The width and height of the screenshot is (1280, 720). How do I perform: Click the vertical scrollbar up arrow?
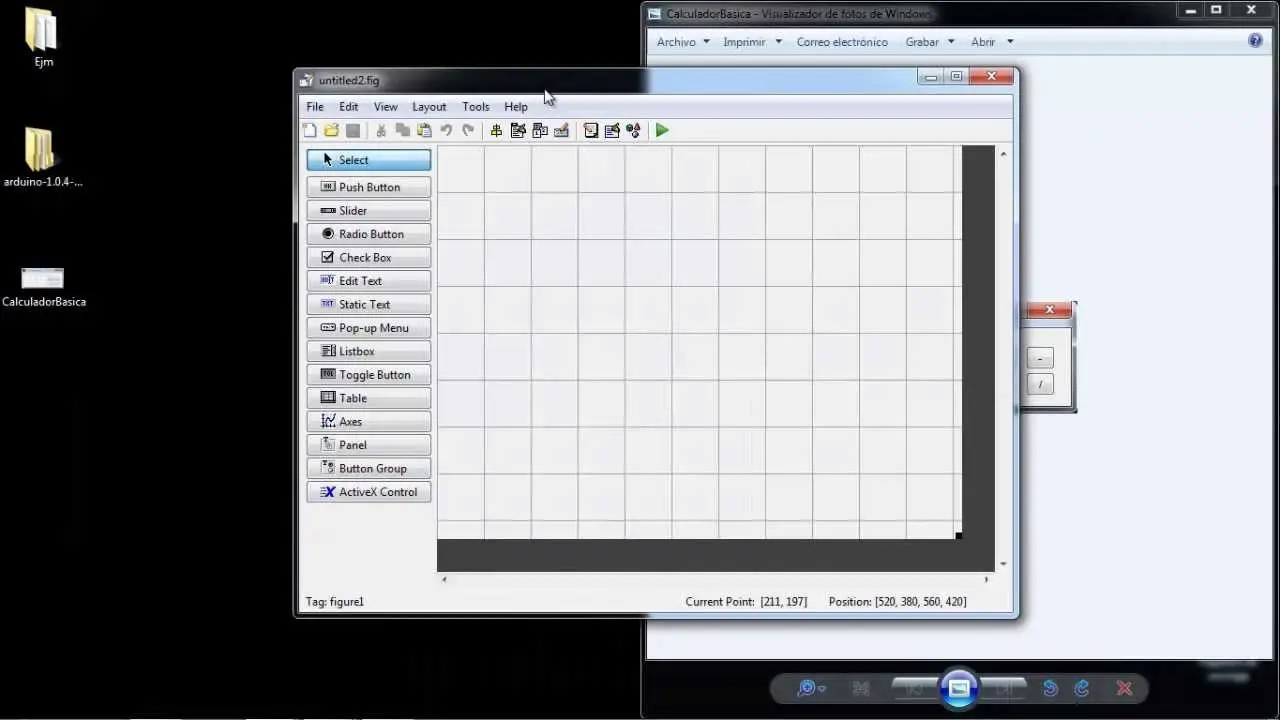pos(1003,154)
